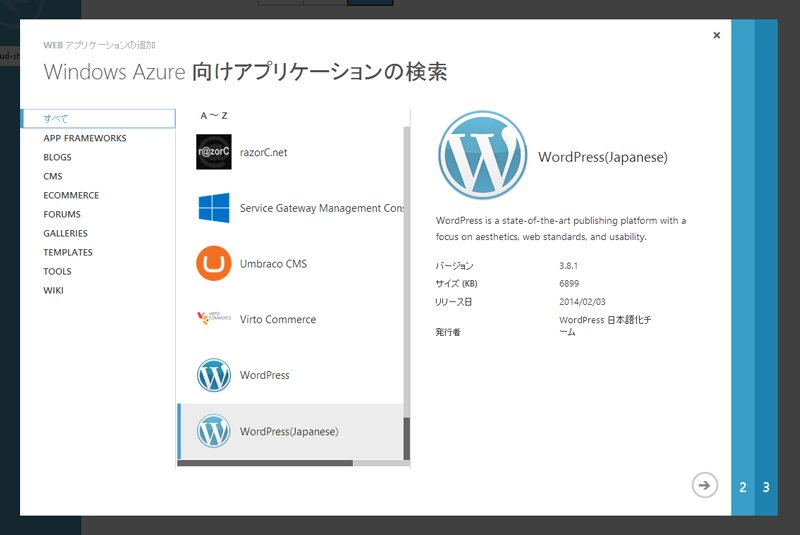Jump to wizard step 3
The width and height of the screenshot is (800, 535).
click(x=766, y=487)
